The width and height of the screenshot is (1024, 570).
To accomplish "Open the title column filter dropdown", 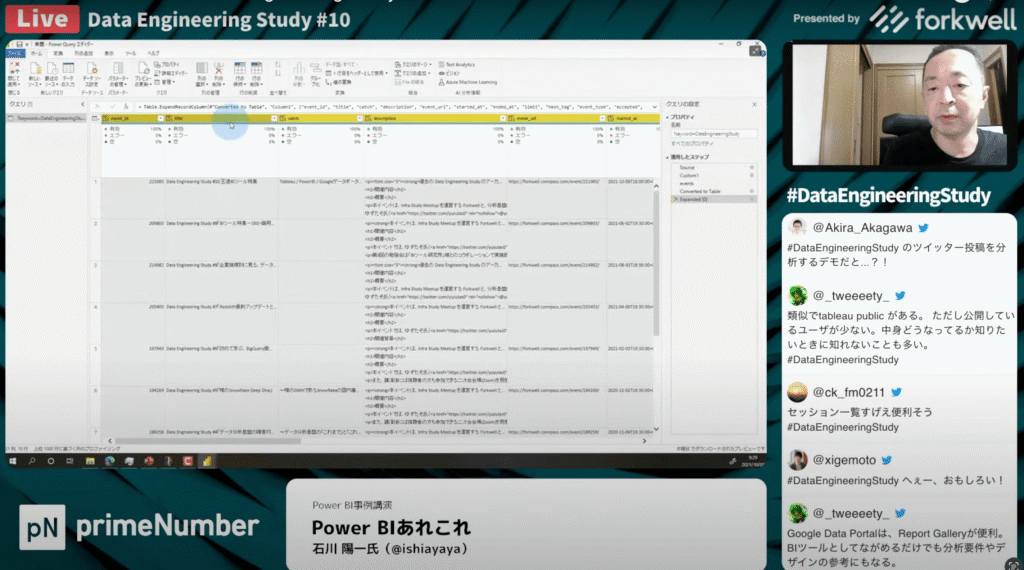I will coord(273,118).
